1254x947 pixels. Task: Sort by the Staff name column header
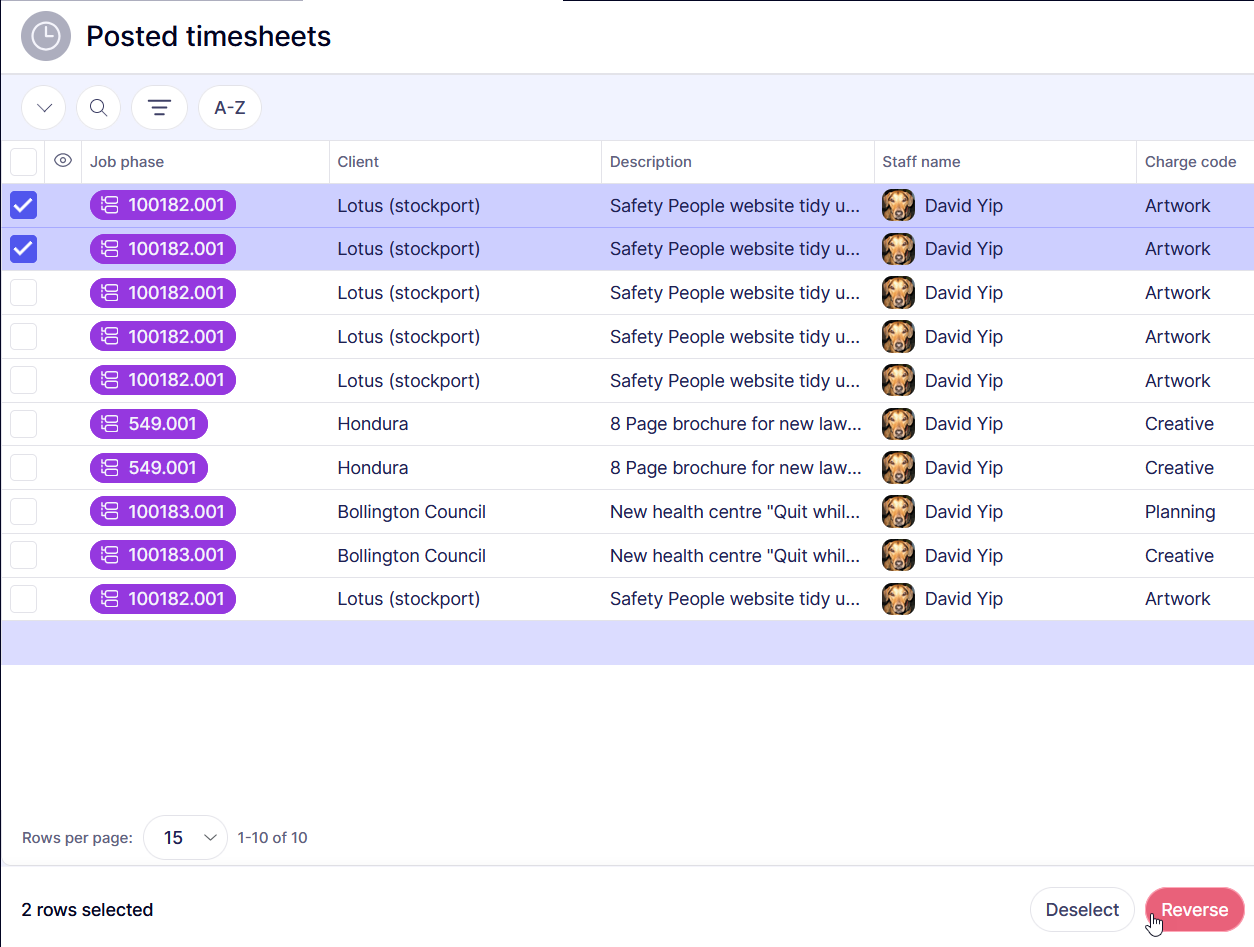[x=921, y=162]
